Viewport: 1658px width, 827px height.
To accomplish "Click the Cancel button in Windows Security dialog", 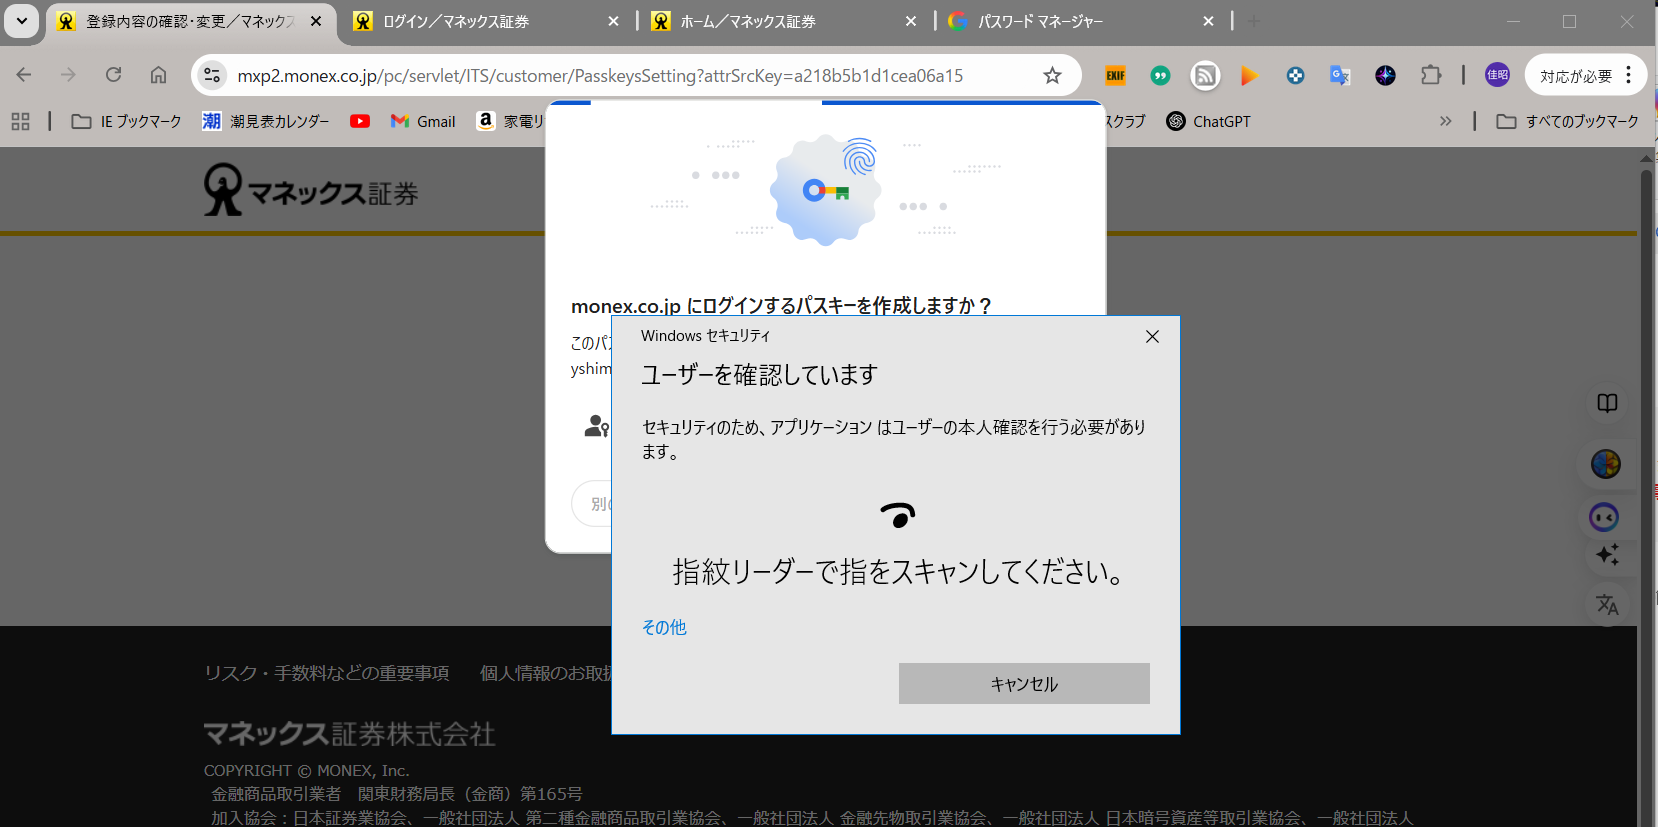I will click(1023, 684).
